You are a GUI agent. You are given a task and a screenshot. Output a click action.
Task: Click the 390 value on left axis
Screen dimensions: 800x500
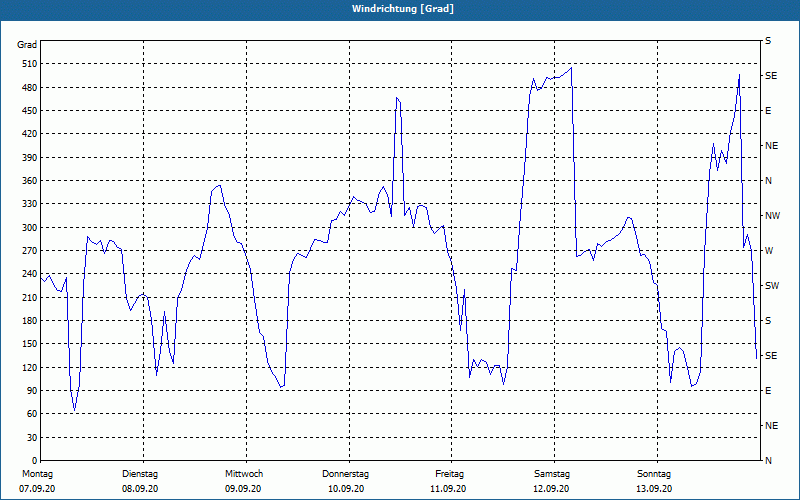30,158
